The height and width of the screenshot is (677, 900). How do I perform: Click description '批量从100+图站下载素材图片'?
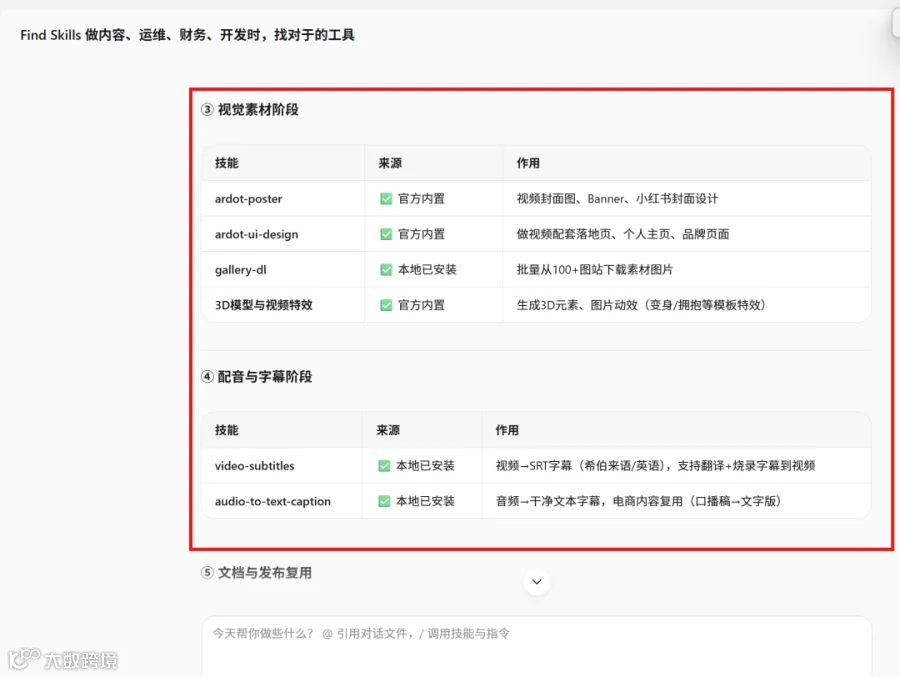tap(595, 270)
